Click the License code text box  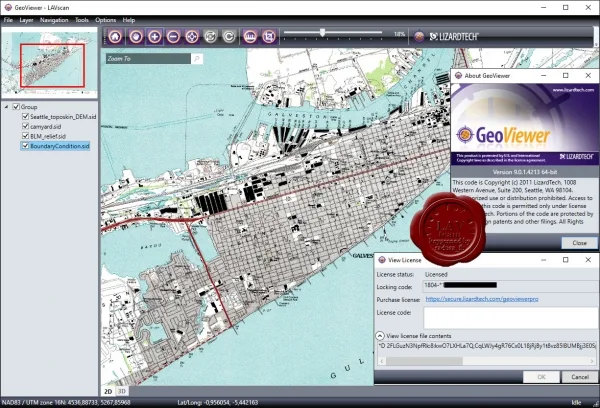coord(511,318)
